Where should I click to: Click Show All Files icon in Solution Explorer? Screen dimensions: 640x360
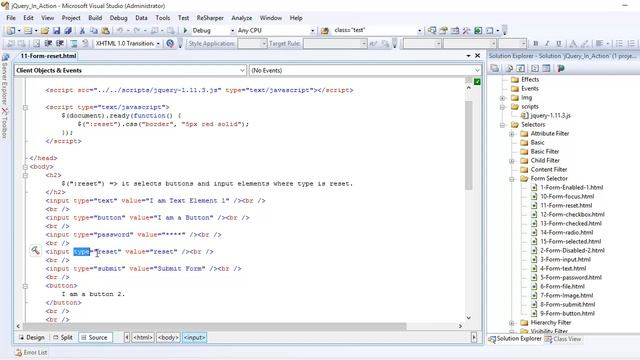tap(509, 68)
